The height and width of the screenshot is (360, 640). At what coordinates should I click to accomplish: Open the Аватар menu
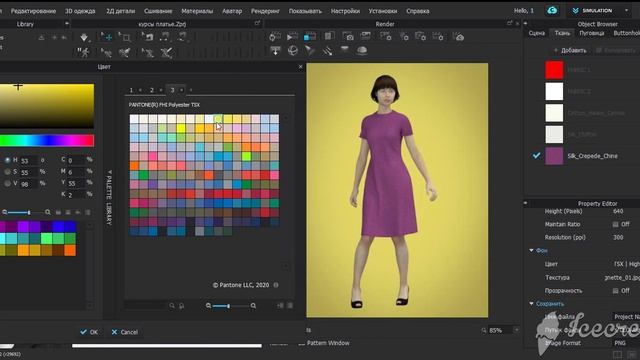pos(232,11)
